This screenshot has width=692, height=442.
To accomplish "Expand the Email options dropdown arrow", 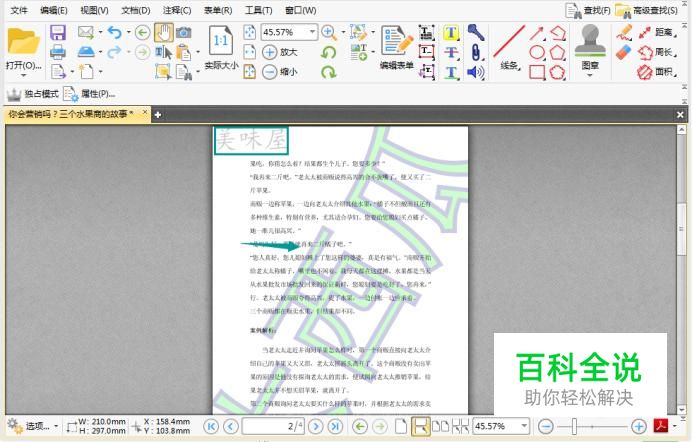I will click(100, 32).
